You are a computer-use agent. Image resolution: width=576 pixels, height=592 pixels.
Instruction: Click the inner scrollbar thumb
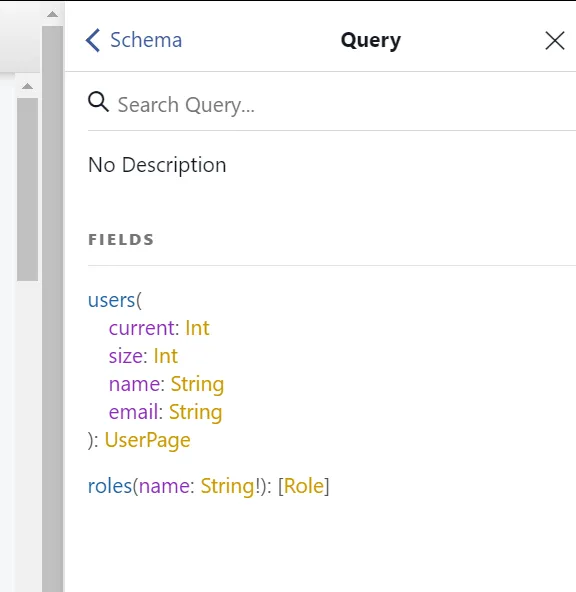point(27,190)
